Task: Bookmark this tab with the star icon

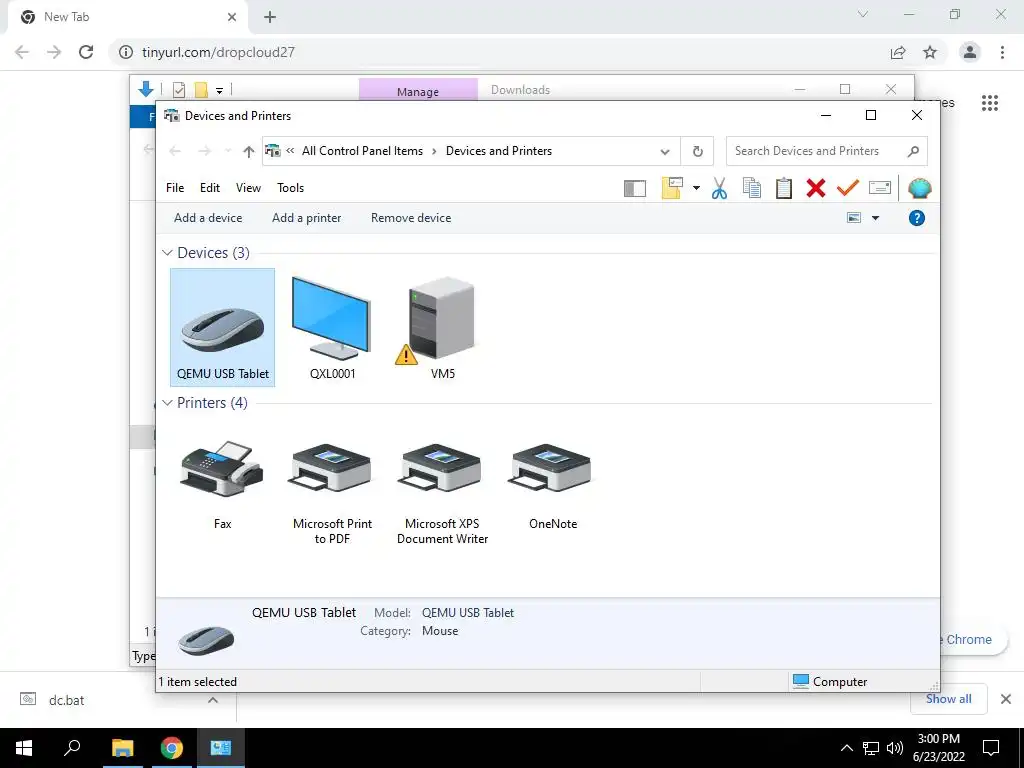Action: [x=930, y=52]
